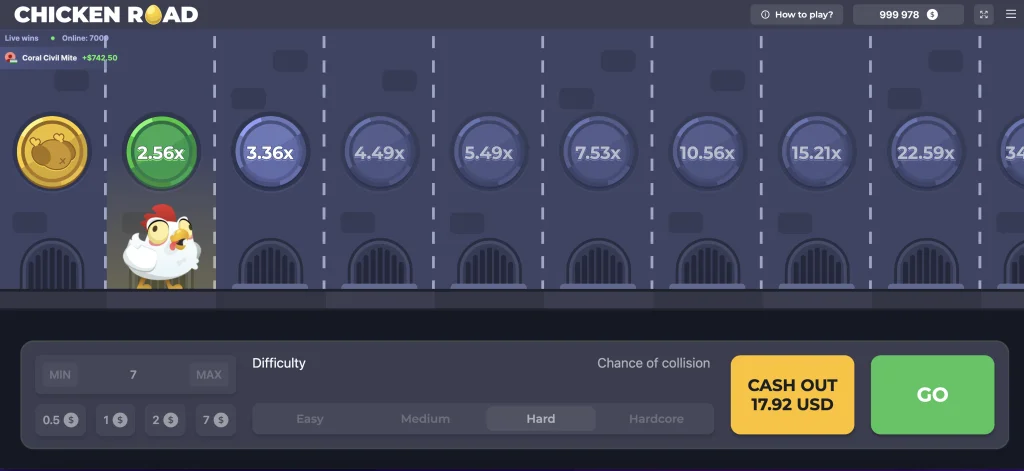Click the sewer grate under 15.21x

pos(817,263)
